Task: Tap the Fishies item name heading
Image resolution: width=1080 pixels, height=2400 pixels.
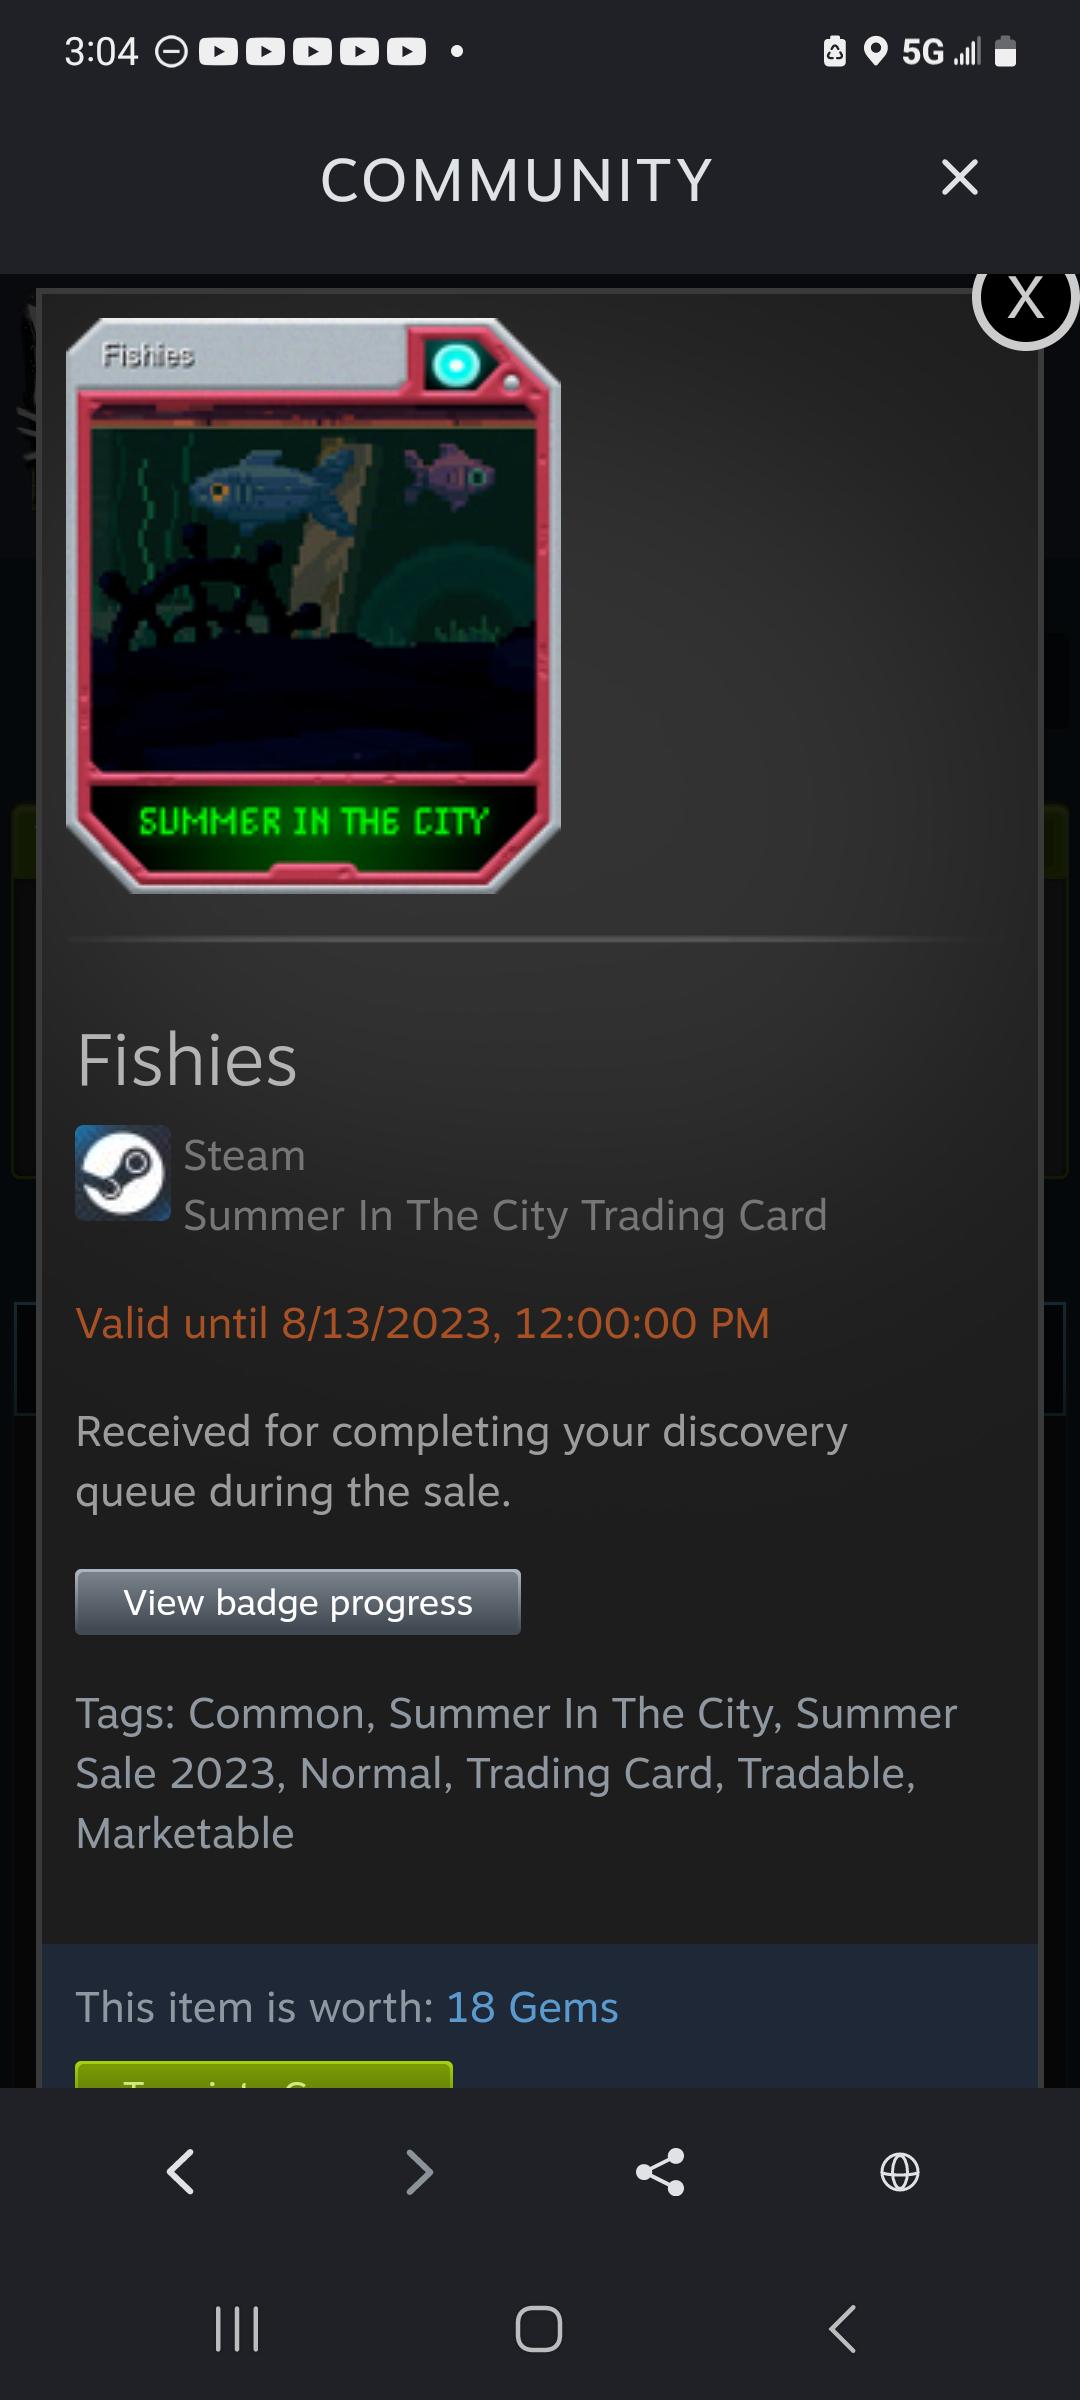Action: click(187, 1060)
